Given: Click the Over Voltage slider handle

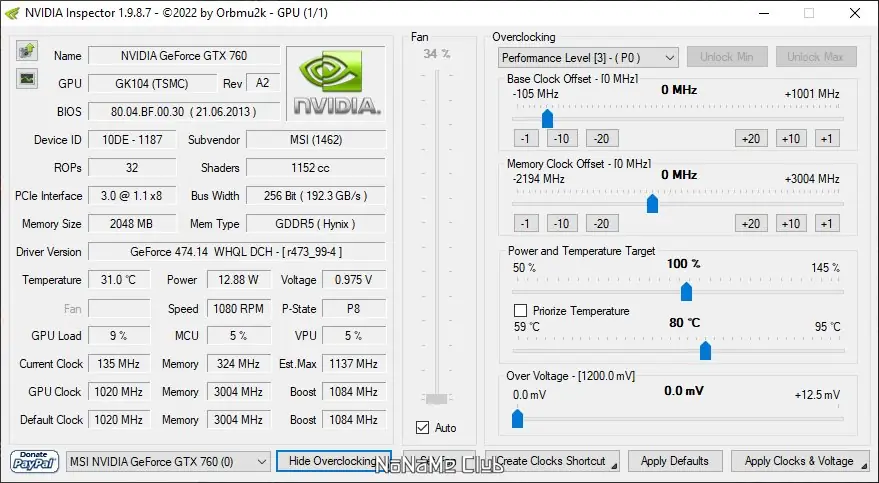Looking at the screenshot, I should point(517,418).
